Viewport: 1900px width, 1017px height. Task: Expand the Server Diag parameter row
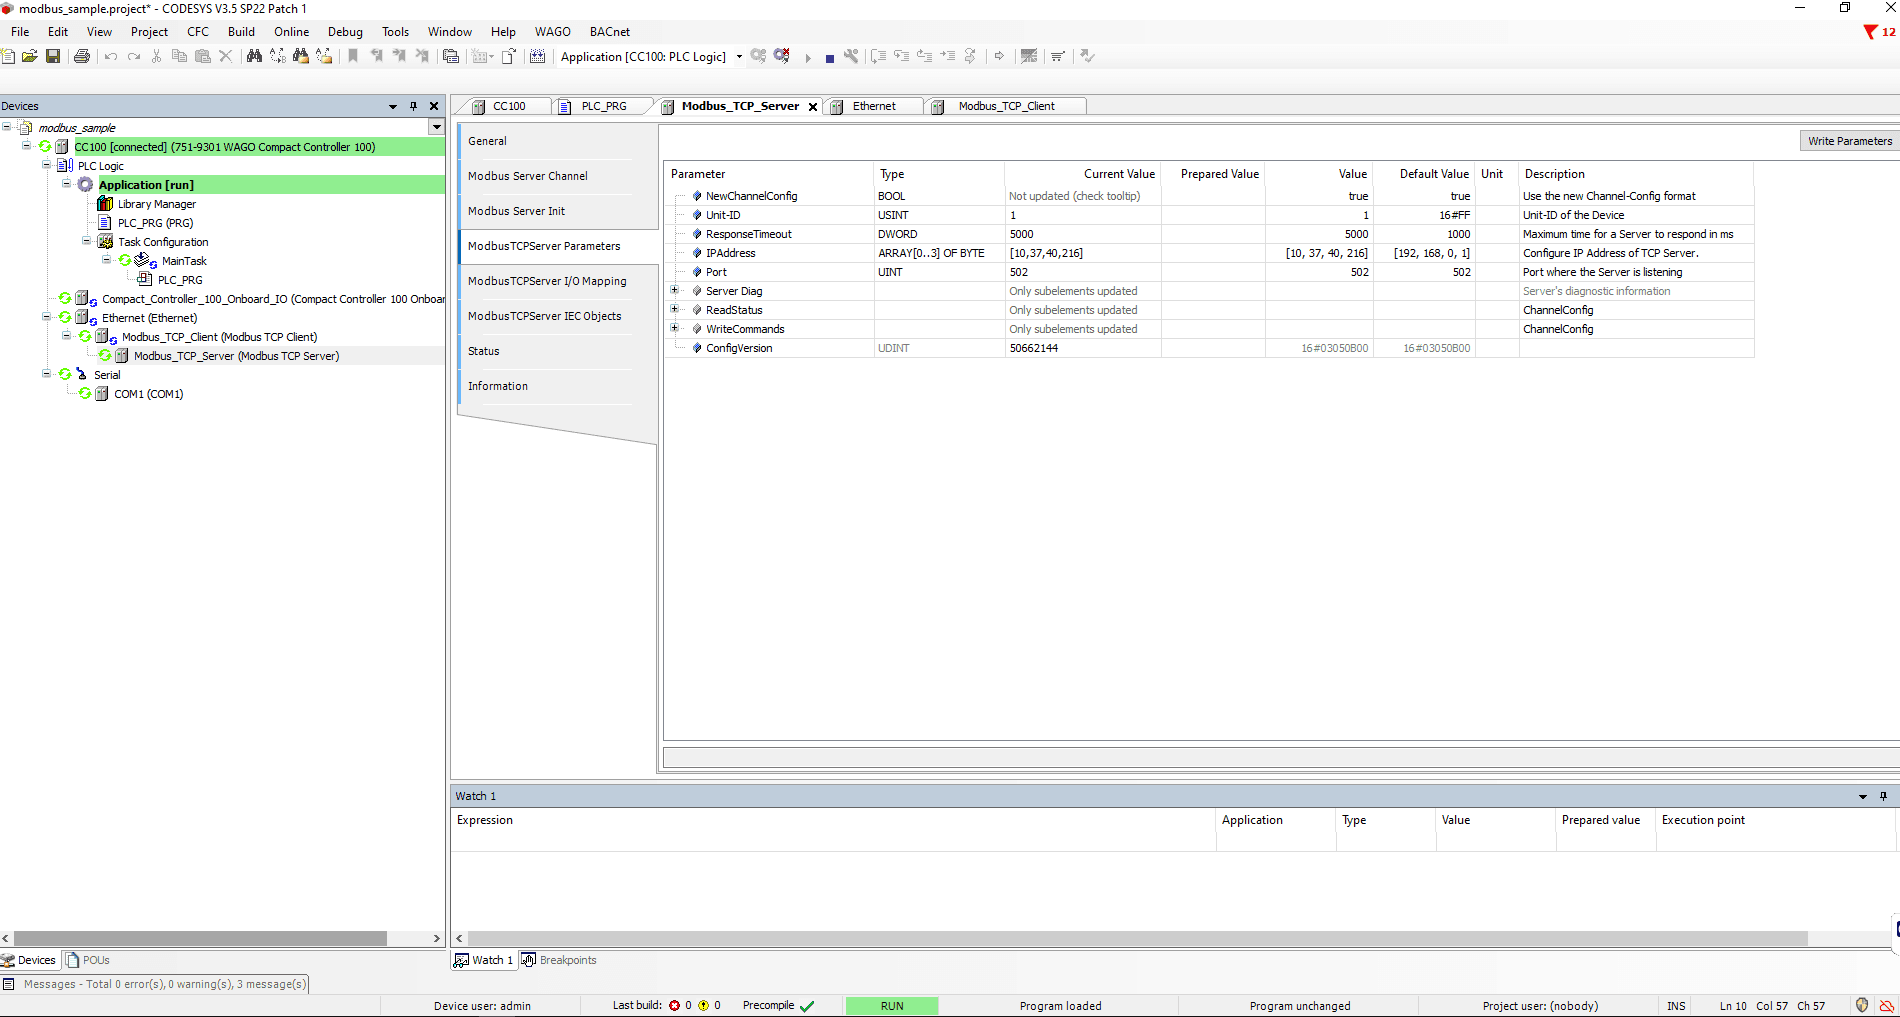coord(674,290)
